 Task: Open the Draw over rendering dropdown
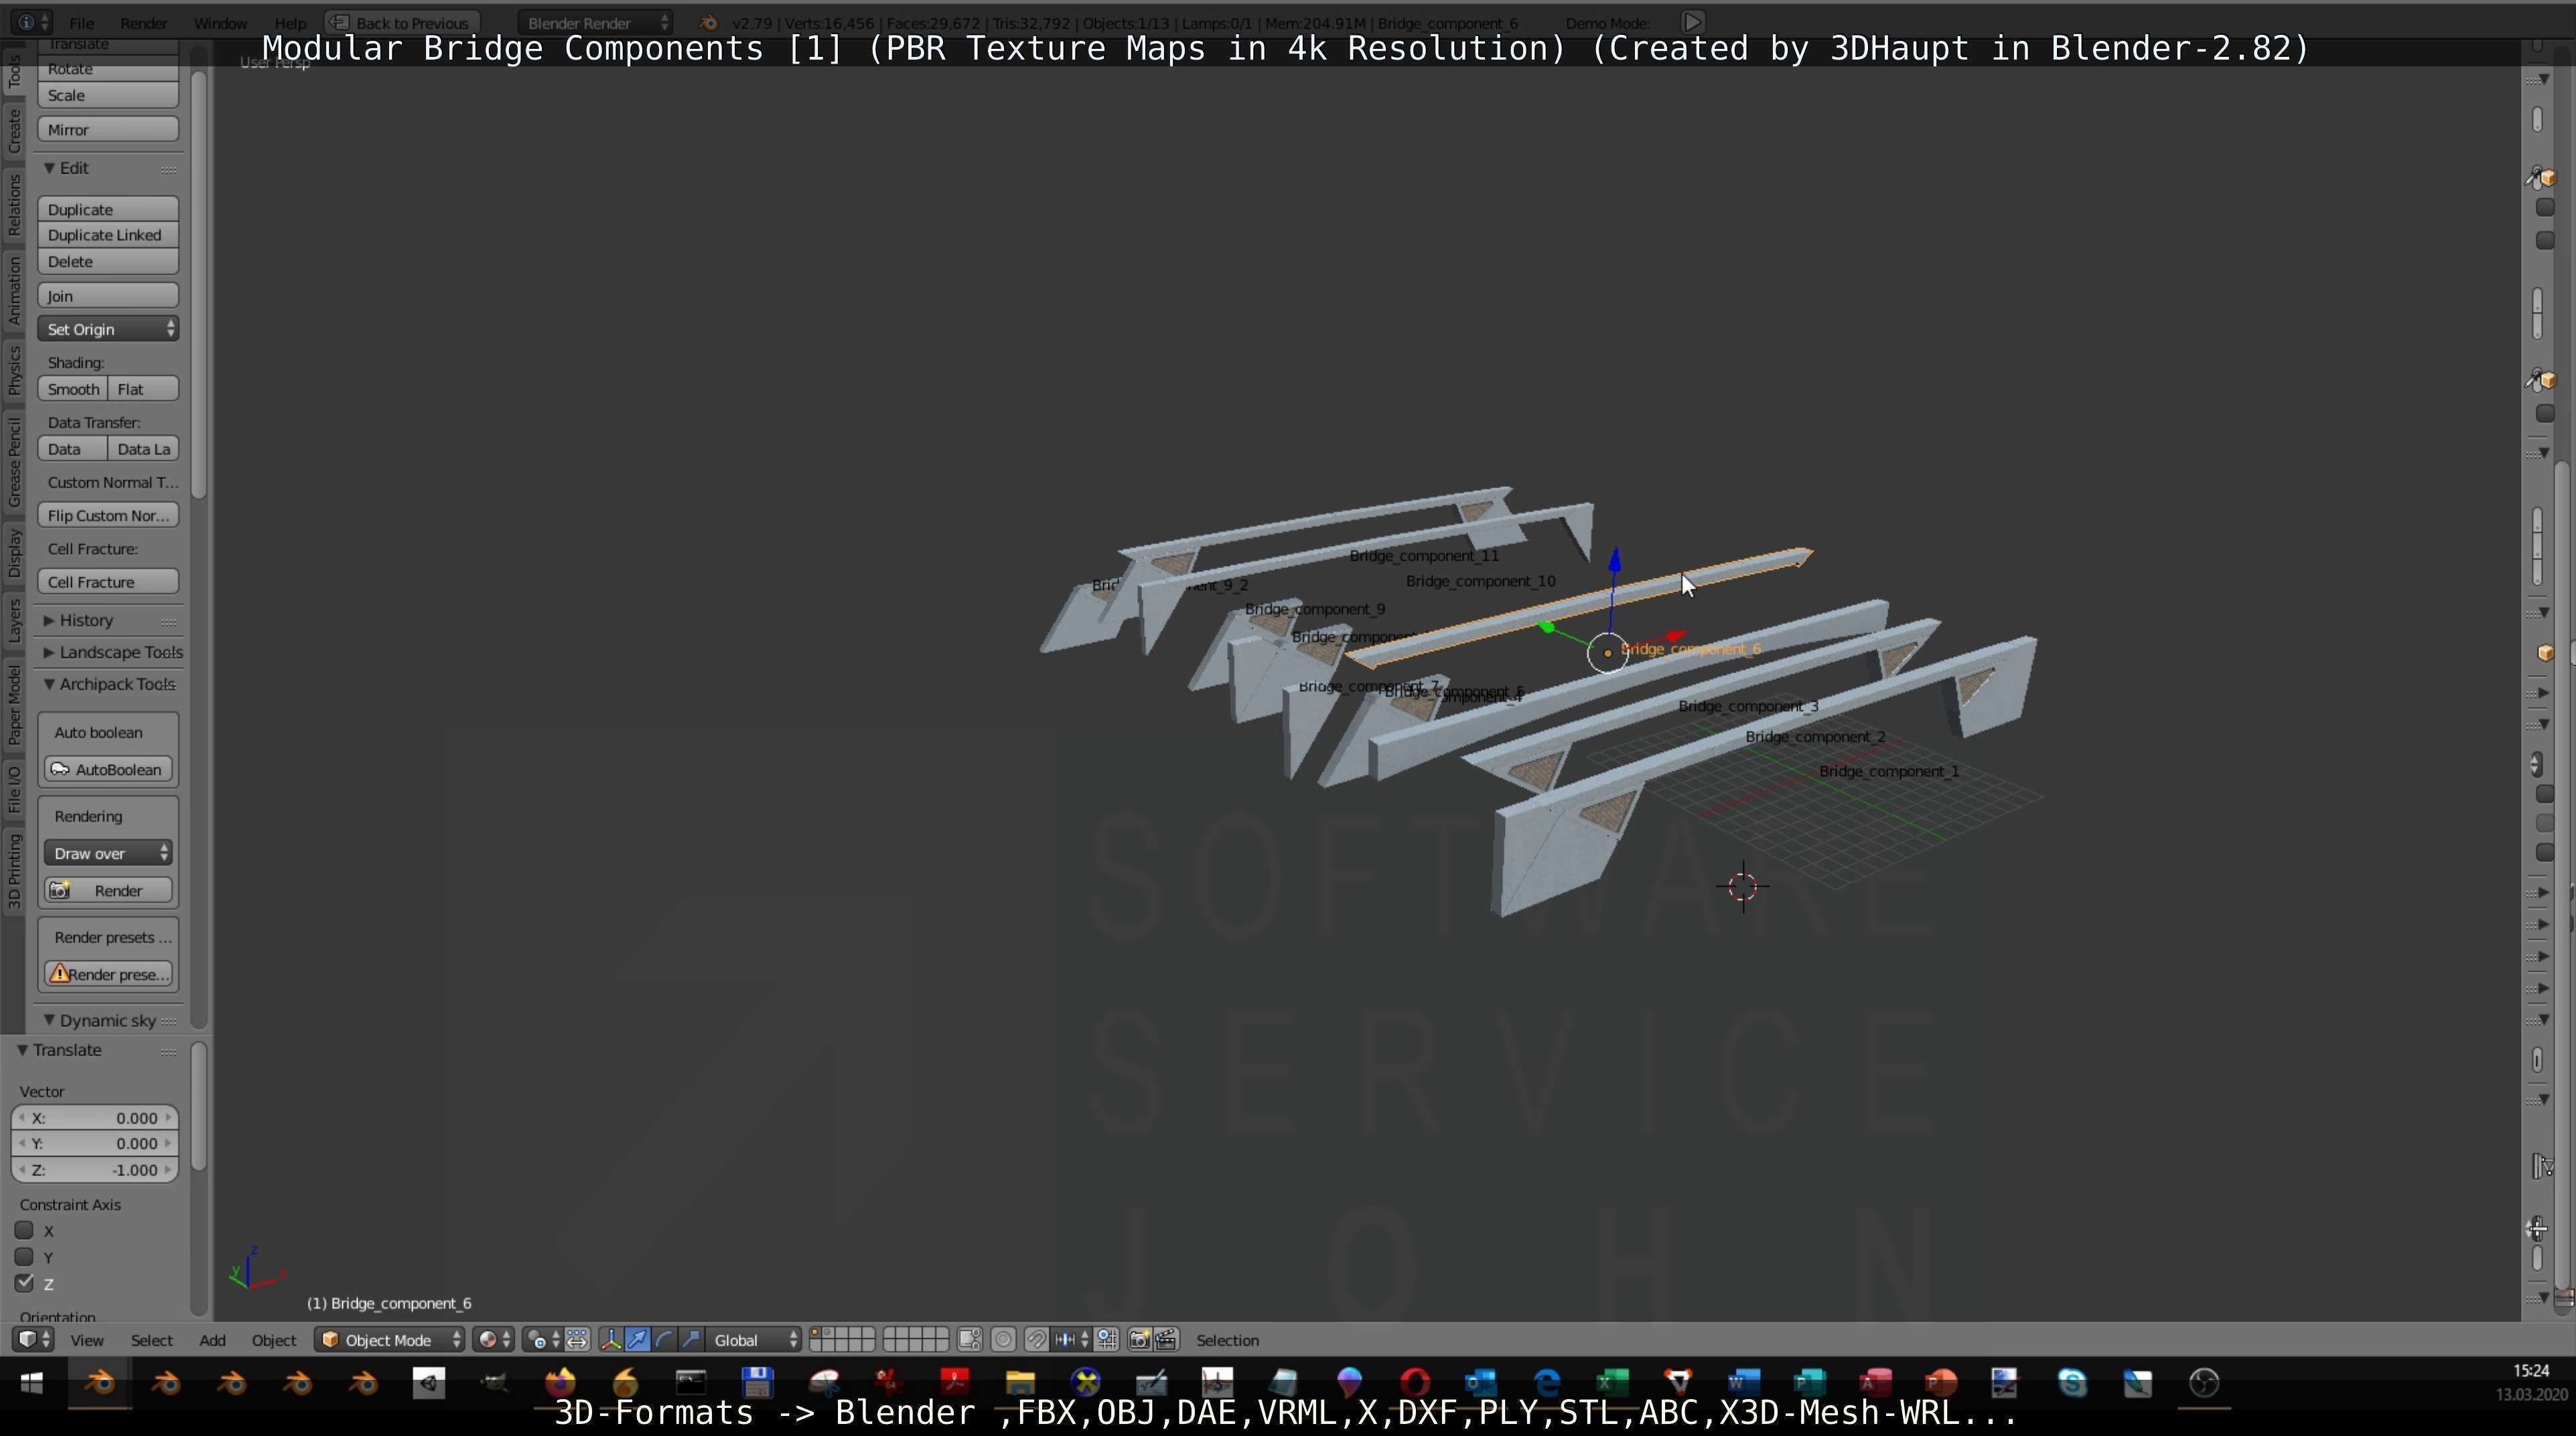pos(108,853)
